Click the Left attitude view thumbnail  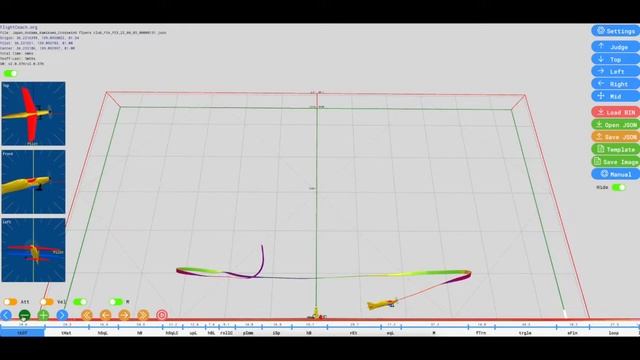point(33,250)
